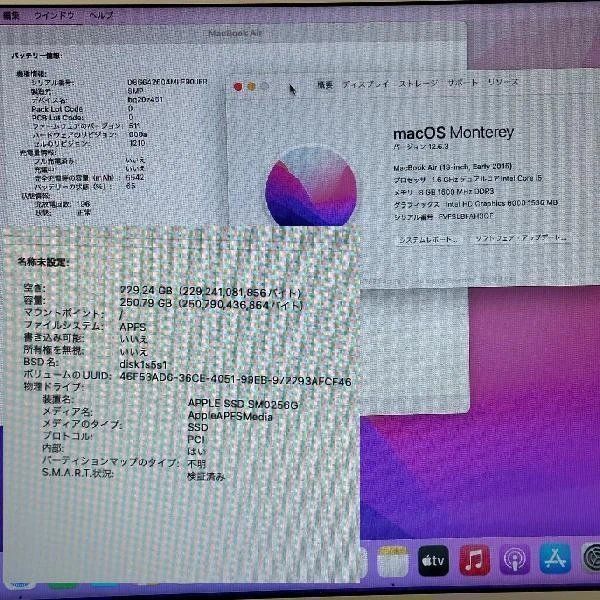Click the "PCB Lot Code:" row

(82, 118)
